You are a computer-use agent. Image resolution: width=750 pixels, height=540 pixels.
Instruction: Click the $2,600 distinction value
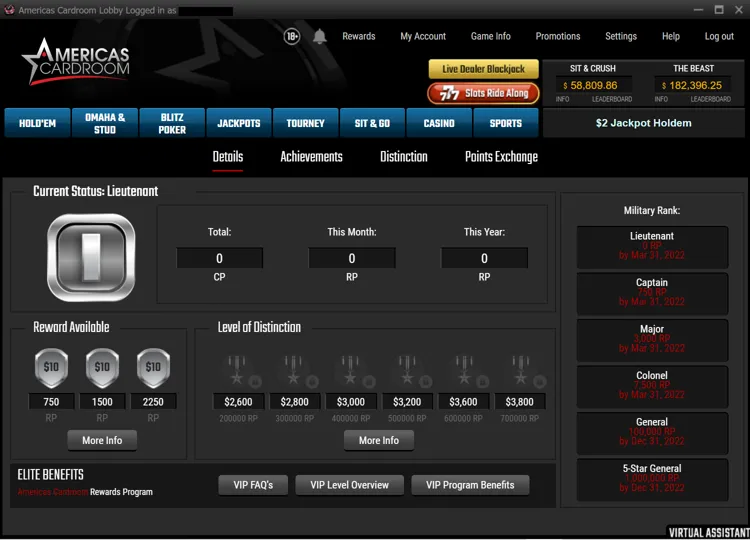[x=238, y=402]
